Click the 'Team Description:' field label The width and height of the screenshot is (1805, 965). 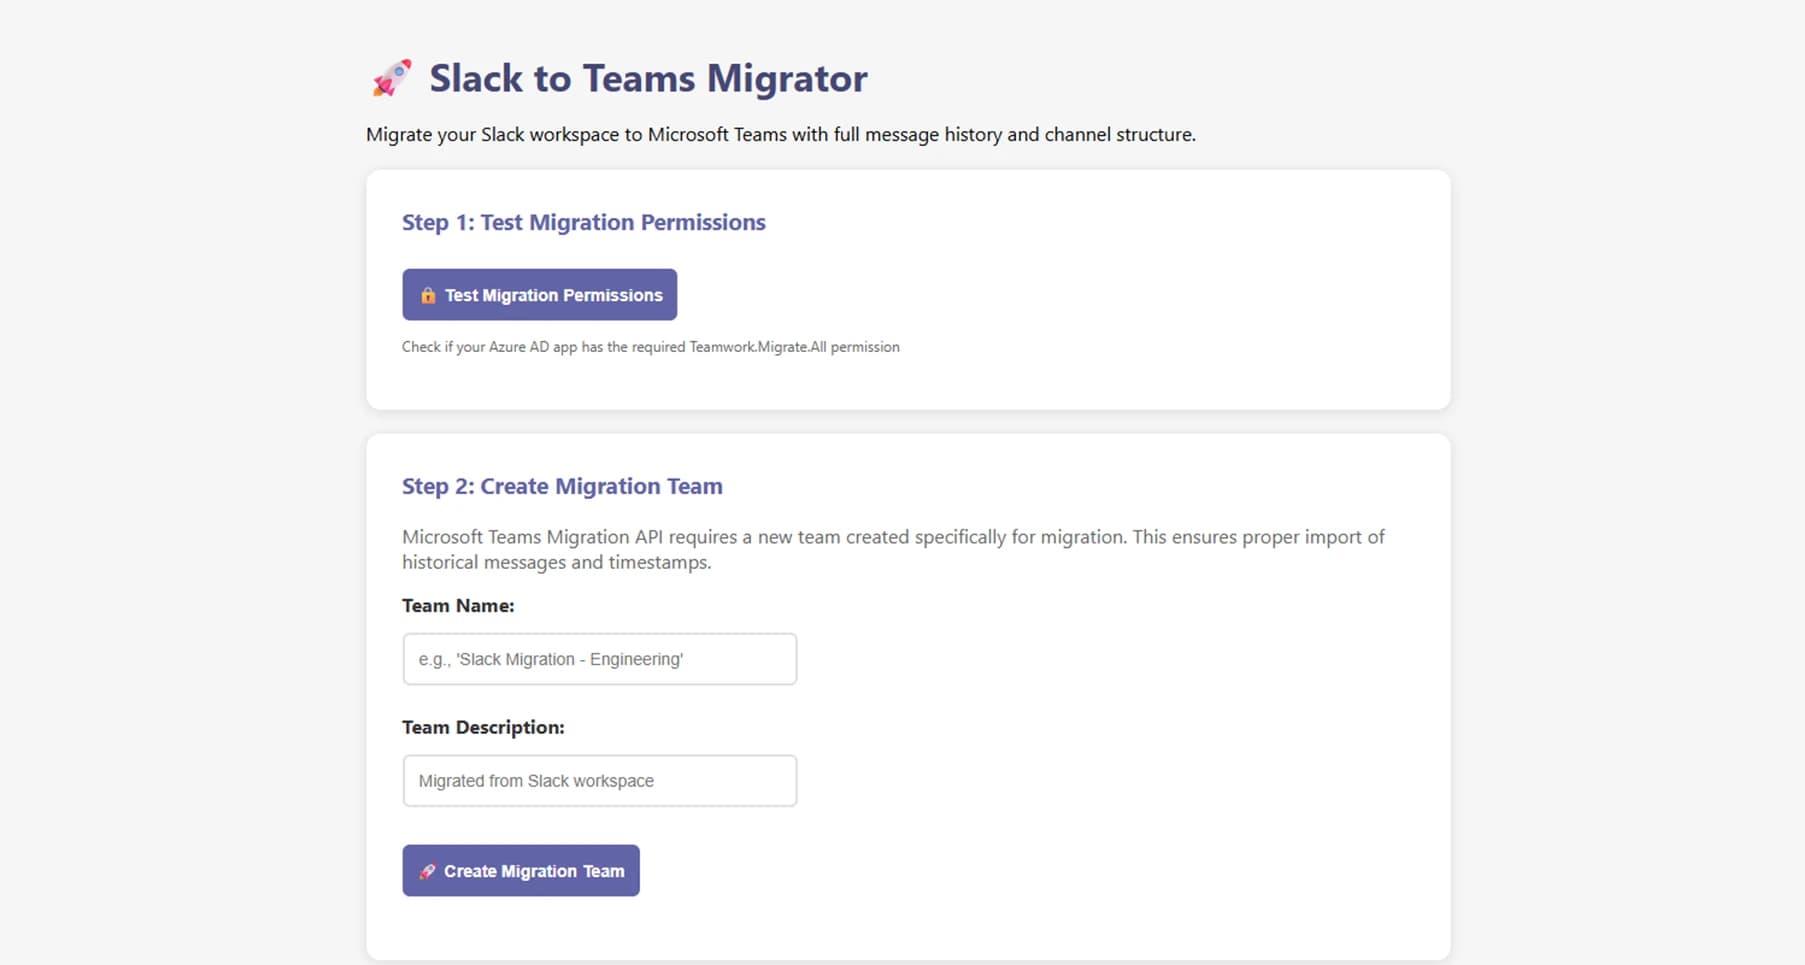pyautogui.click(x=483, y=727)
